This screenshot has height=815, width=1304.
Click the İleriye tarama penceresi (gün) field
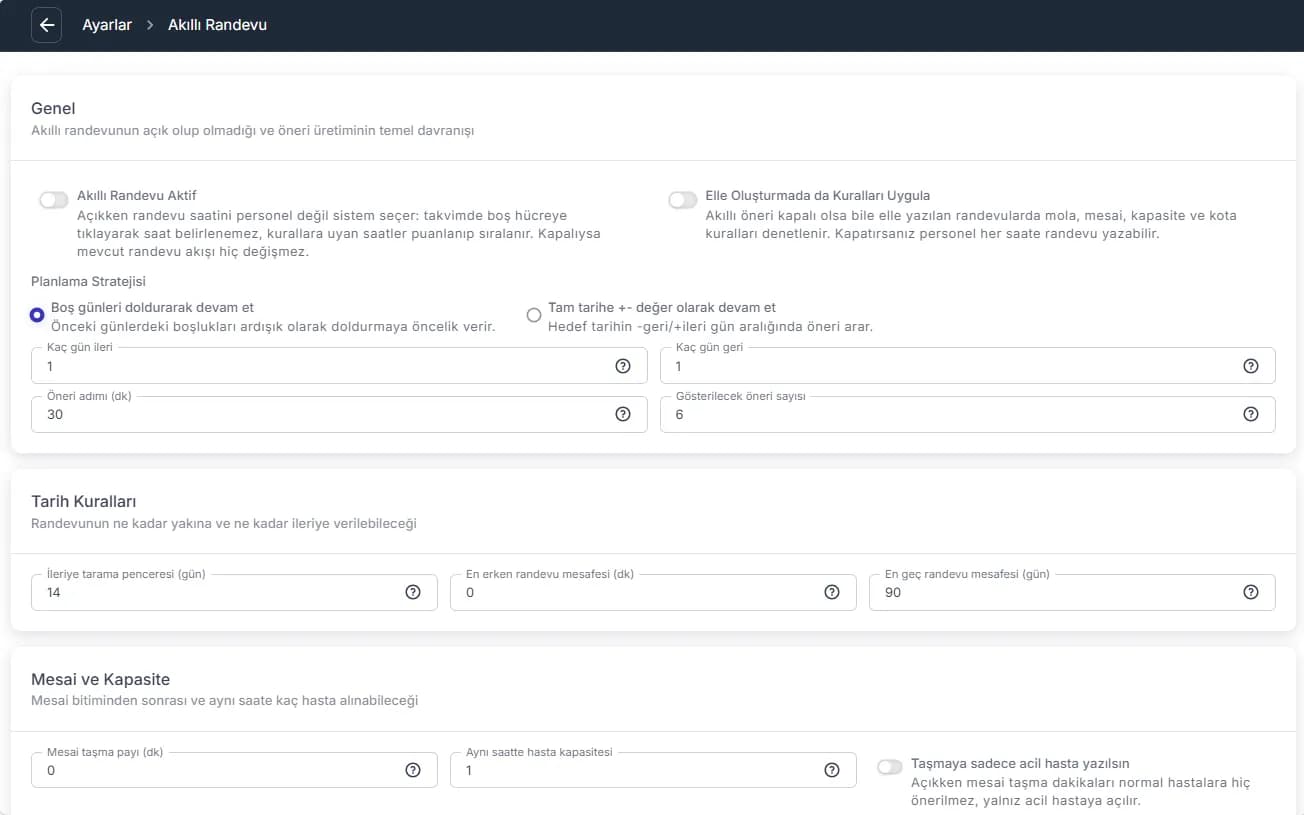point(234,591)
